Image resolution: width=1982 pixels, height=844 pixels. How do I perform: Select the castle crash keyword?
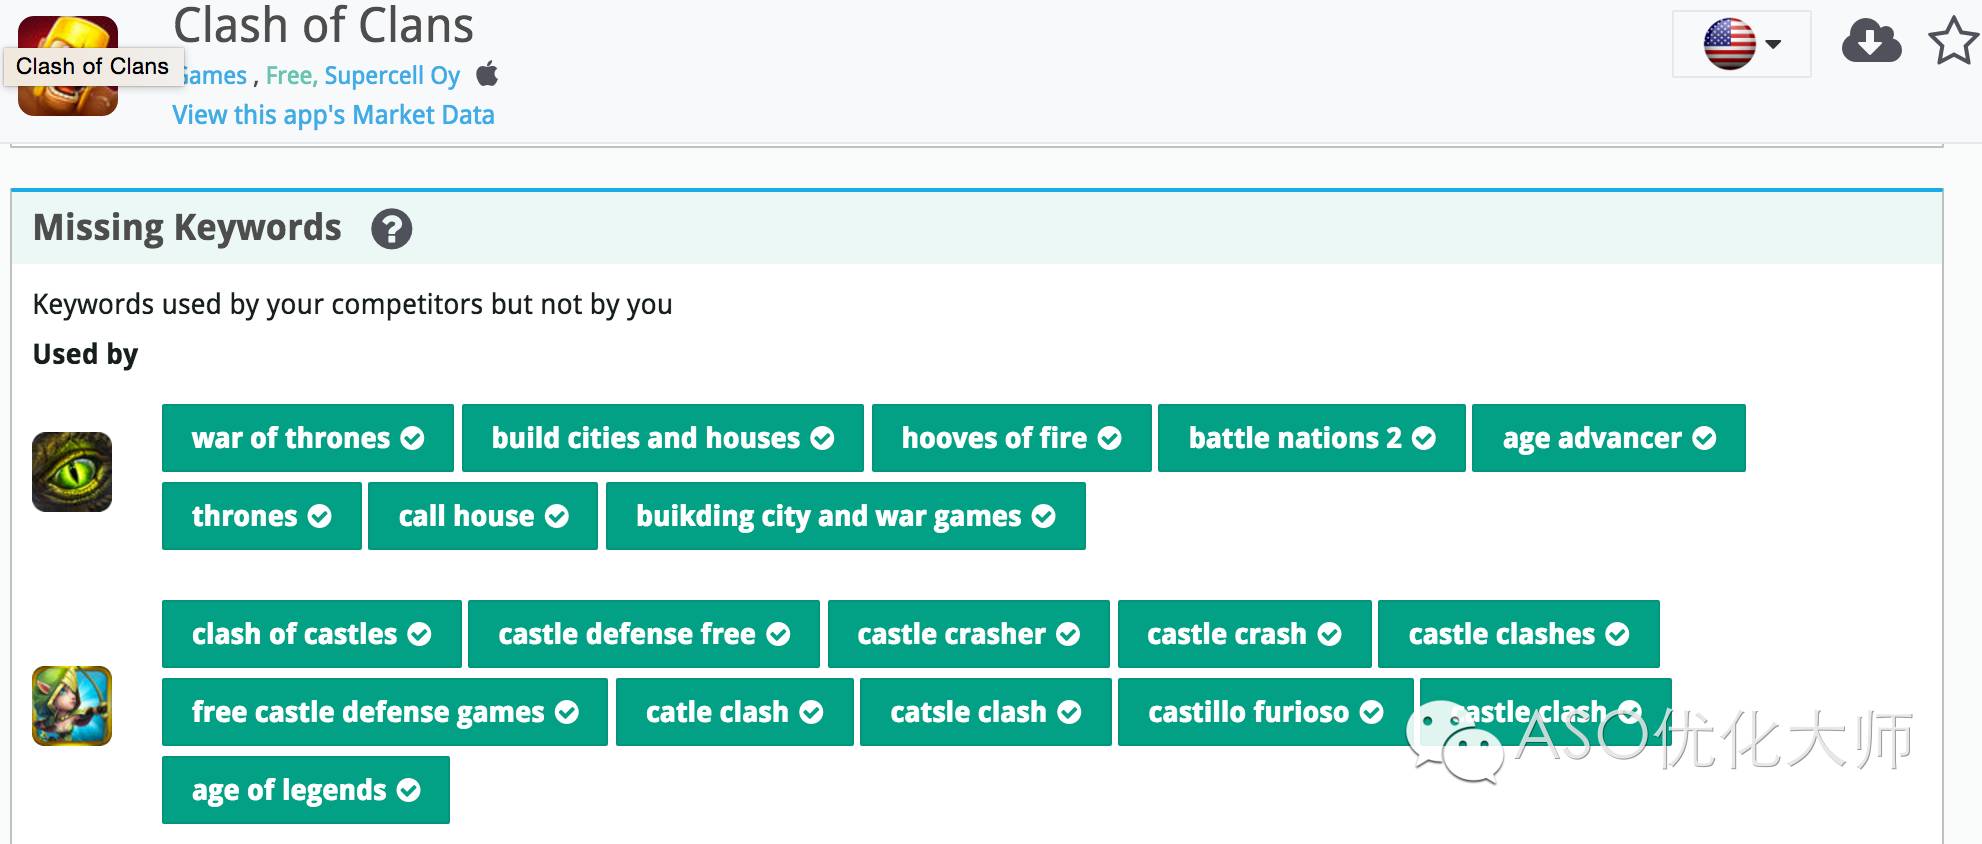tap(1245, 634)
